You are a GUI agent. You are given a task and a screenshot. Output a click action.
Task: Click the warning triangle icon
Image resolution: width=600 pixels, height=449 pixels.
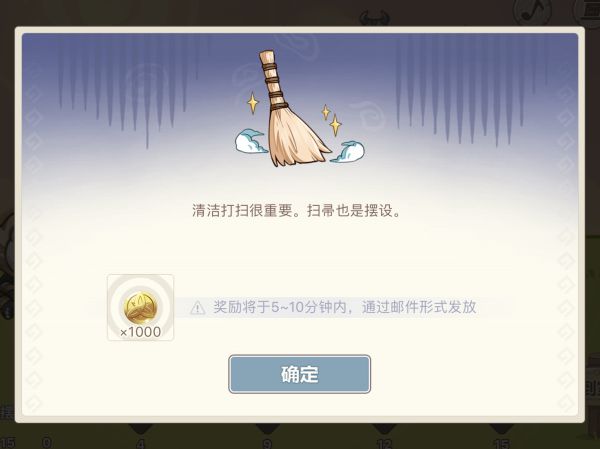[x=197, y=307]
